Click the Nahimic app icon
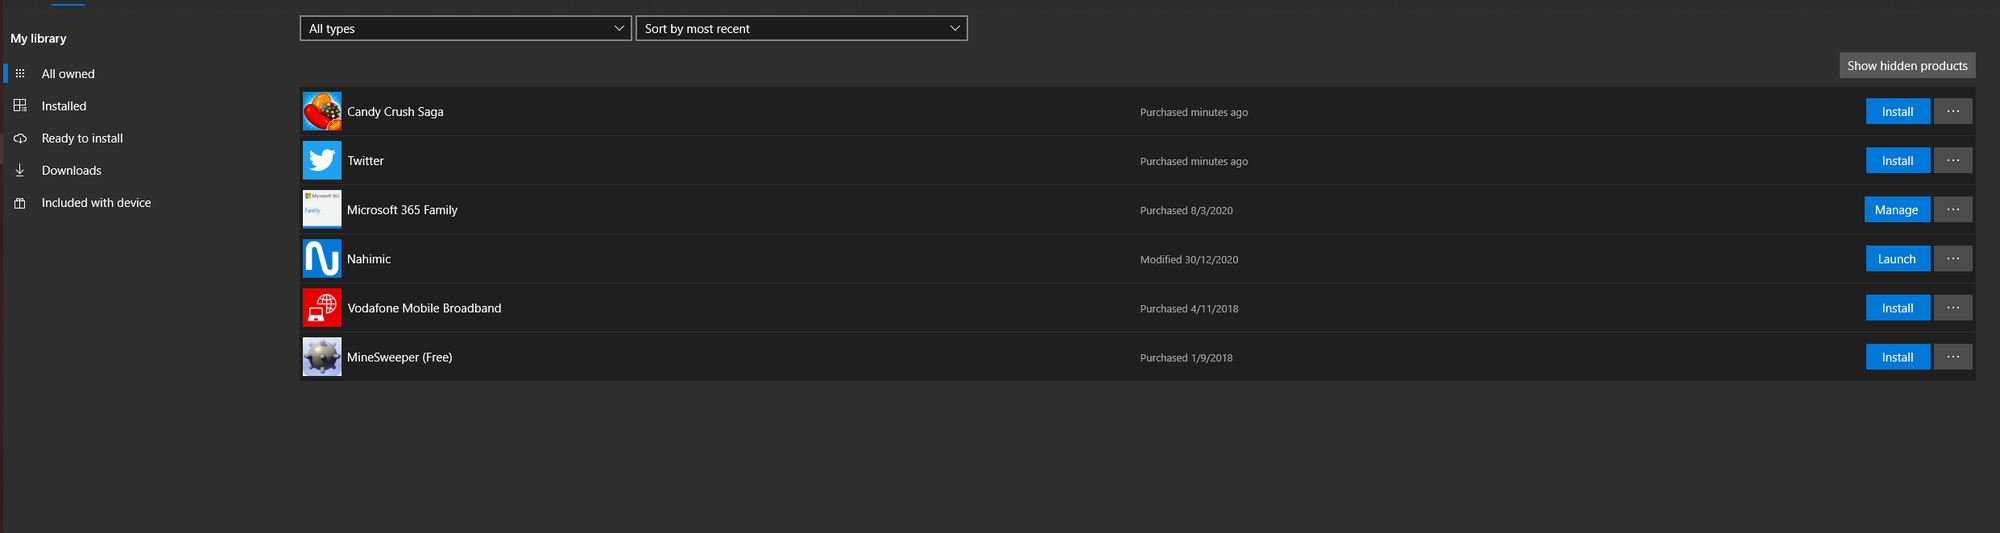Screen dimensions: 2000x533 (322, 258)
